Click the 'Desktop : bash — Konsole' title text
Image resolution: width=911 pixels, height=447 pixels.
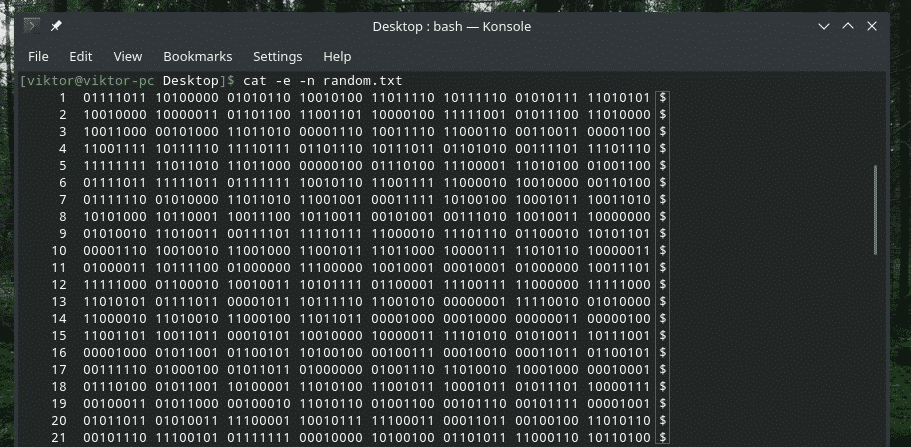[x=451, y=27]
